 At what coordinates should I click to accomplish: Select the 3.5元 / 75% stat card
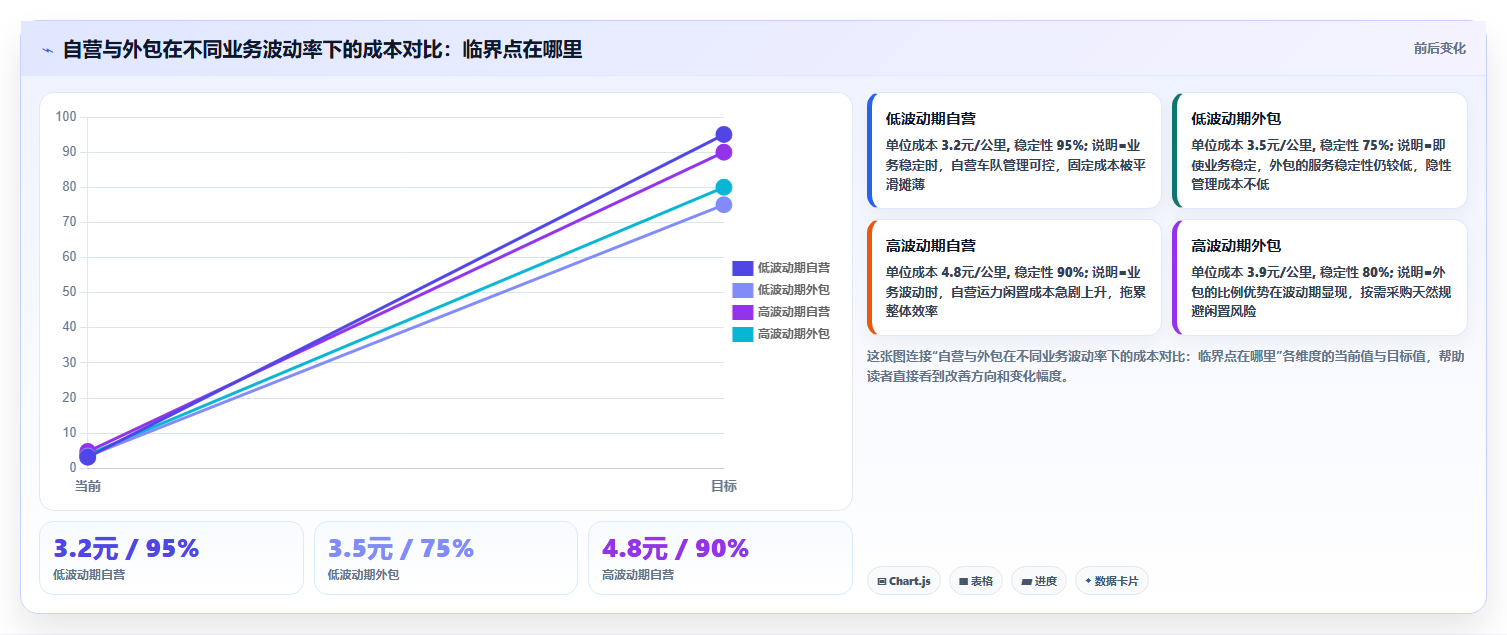point(446,558)
